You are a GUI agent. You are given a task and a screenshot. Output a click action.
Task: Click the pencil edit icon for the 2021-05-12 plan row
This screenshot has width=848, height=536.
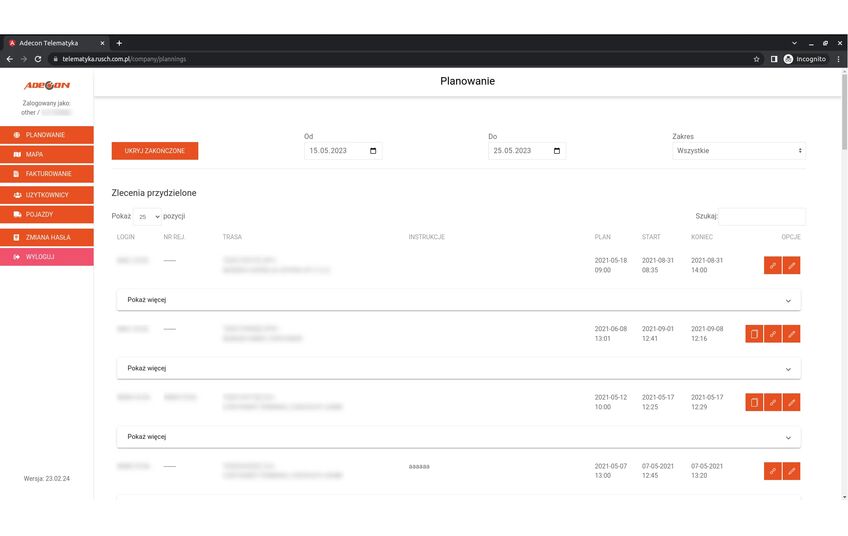[x=791, y=402]
